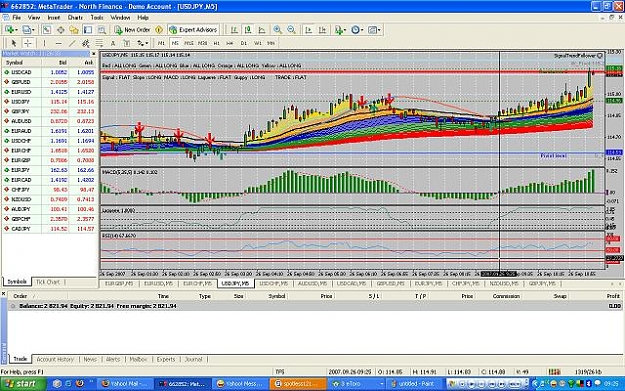
Task: Toggle the M15 timeframe button
Action: 189,43
